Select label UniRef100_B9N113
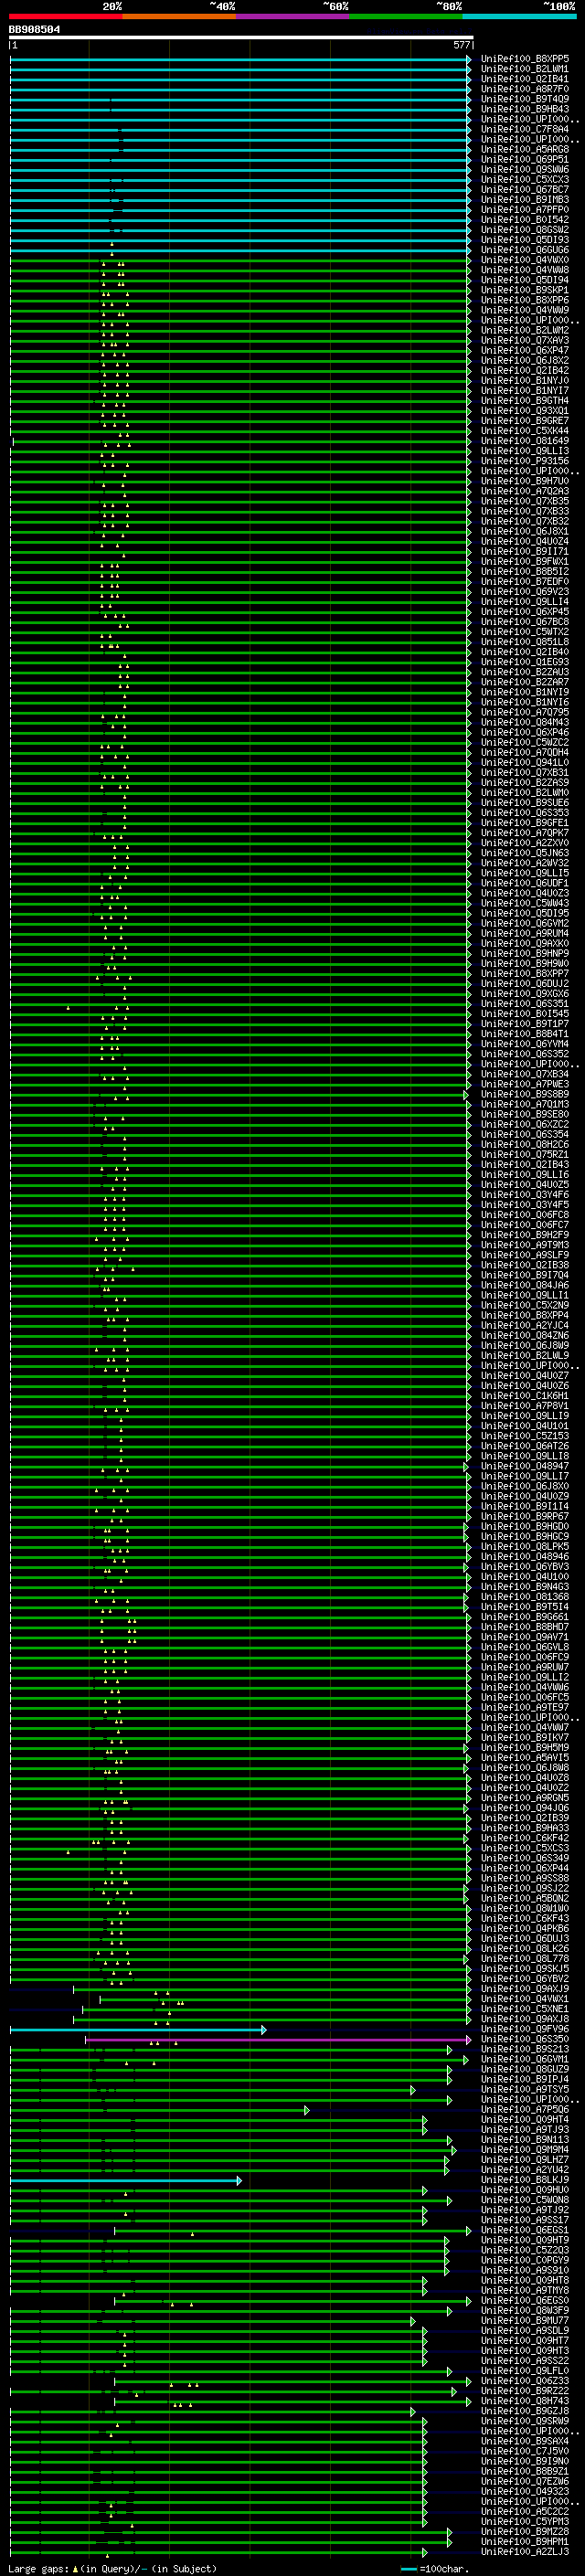The height and width of the screenshot is (2576, 585). tap(525, 2140)
